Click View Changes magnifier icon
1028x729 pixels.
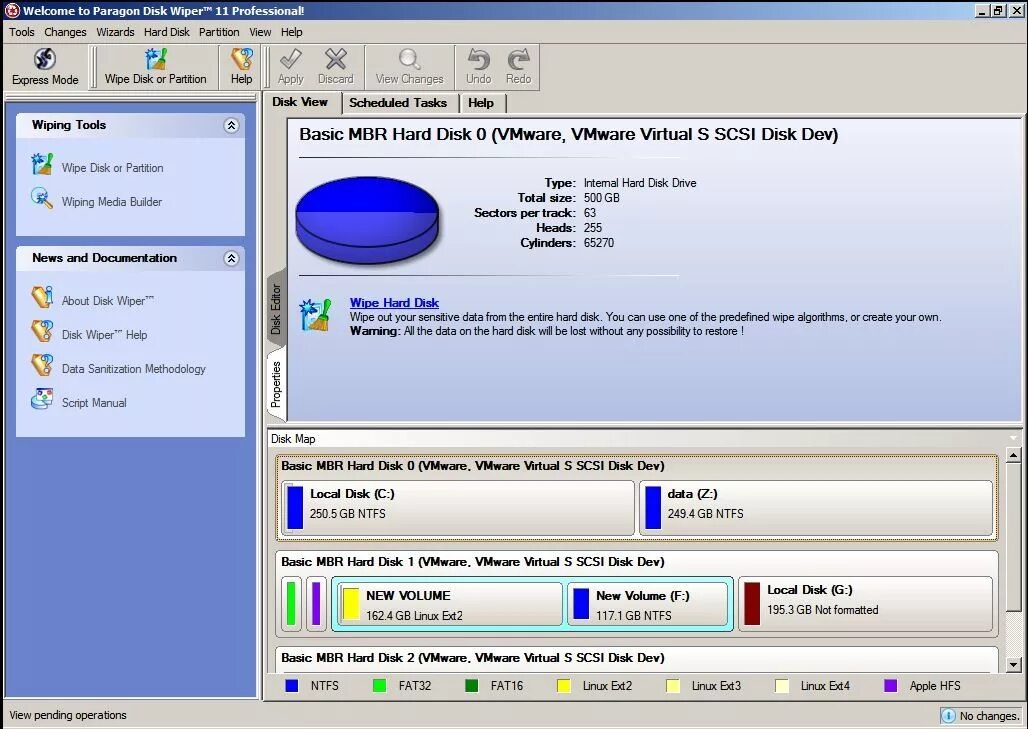click(x=409, y=60)
